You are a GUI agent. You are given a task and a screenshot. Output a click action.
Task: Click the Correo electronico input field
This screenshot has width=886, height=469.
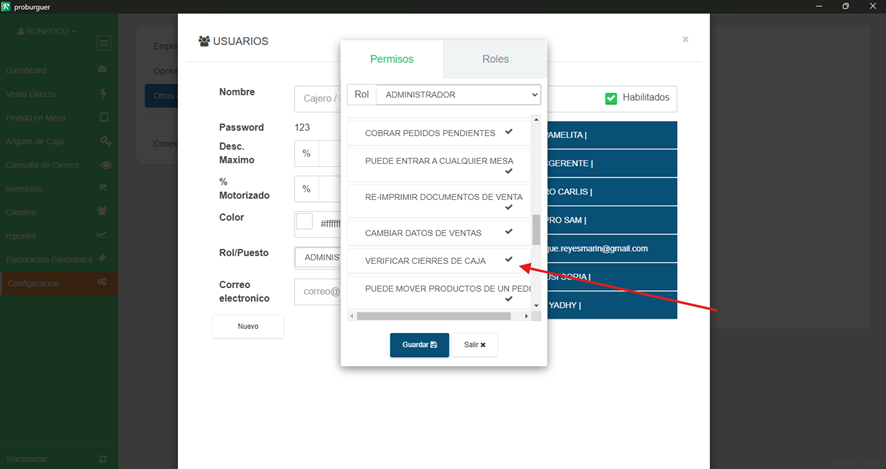318,292
